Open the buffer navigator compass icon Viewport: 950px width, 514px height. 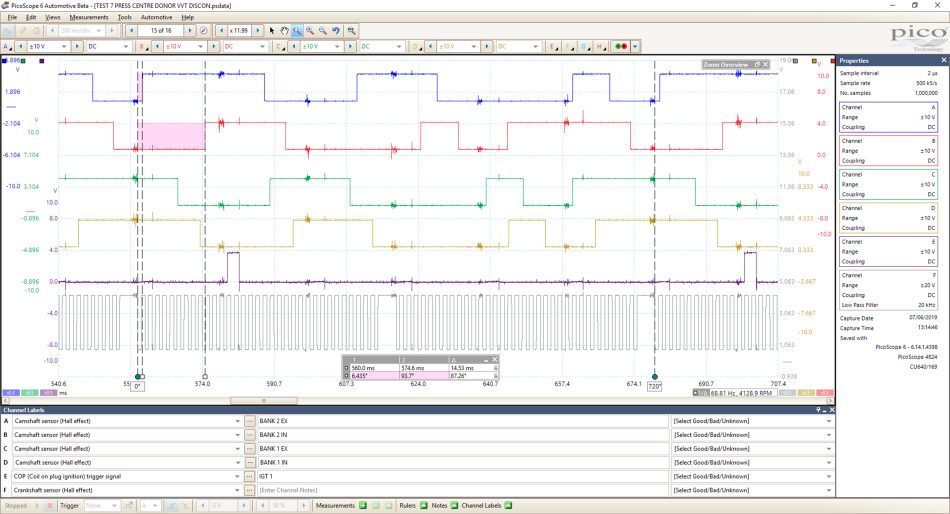pyautogui.click(x=204, y=30)
